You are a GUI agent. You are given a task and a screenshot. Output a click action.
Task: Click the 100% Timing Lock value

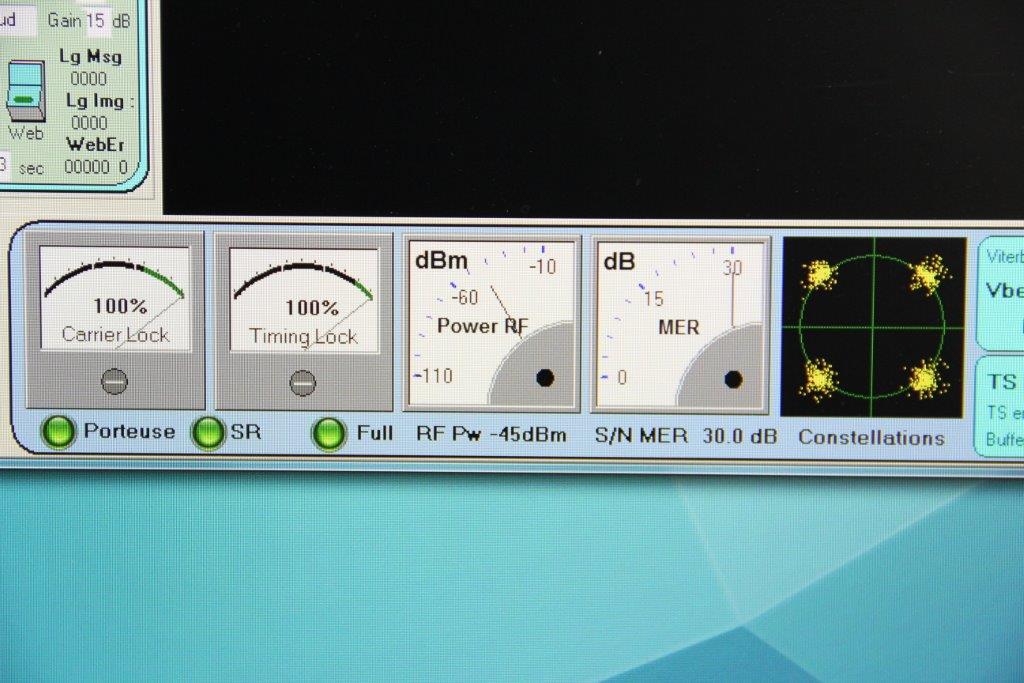312,308
